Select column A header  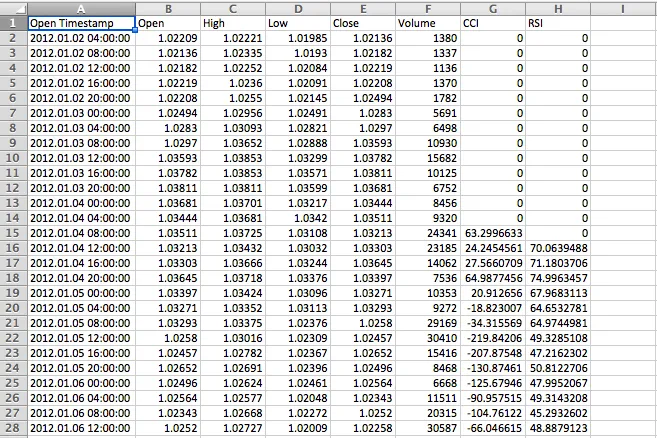pos(81,9)
